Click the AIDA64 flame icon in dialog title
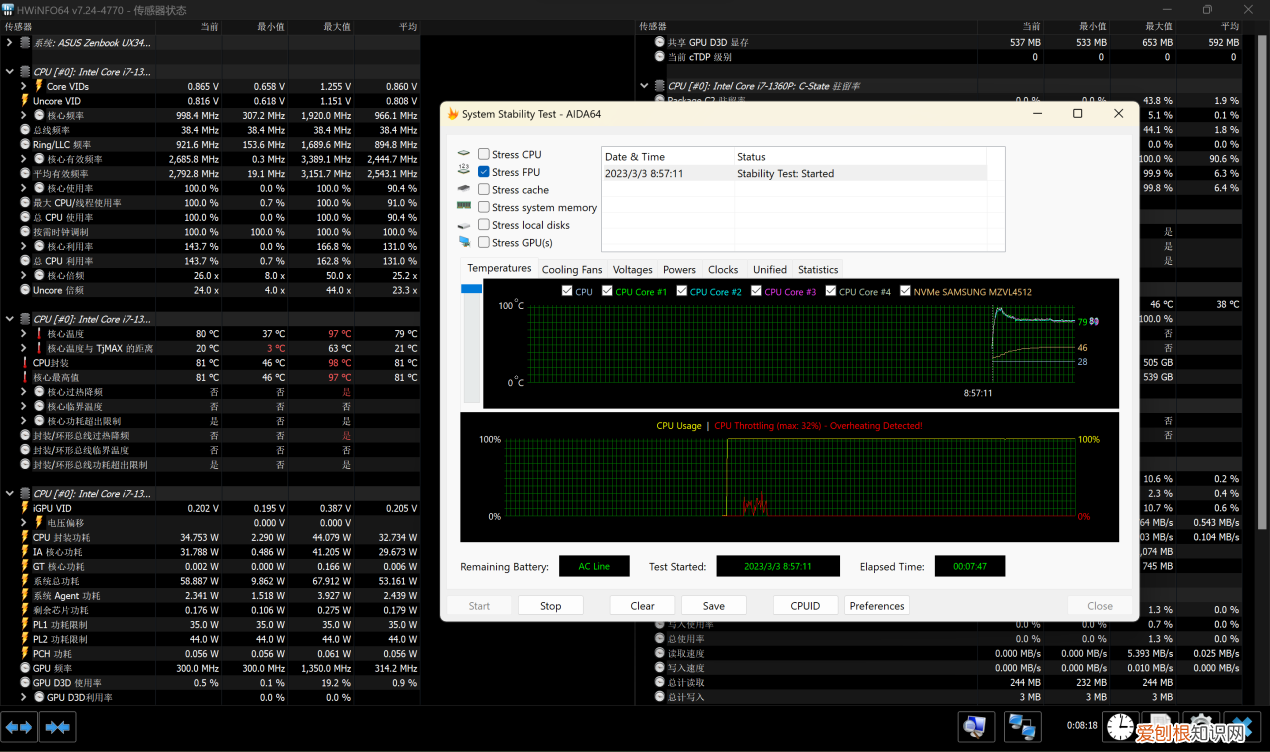The height and width of the screenshot is (752, 1270). [453, 114]
